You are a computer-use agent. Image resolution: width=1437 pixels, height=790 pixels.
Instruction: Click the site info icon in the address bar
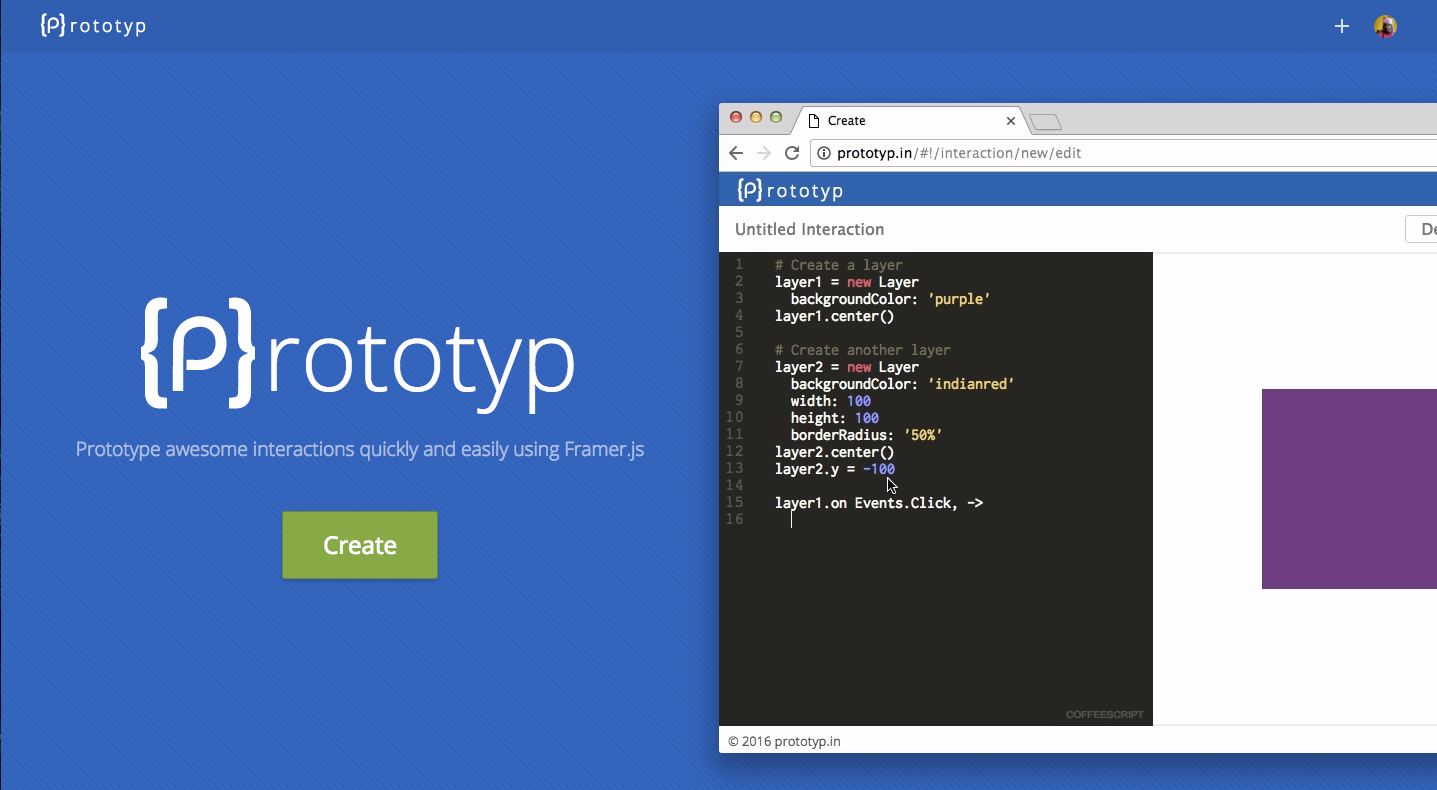coord(824,153)
